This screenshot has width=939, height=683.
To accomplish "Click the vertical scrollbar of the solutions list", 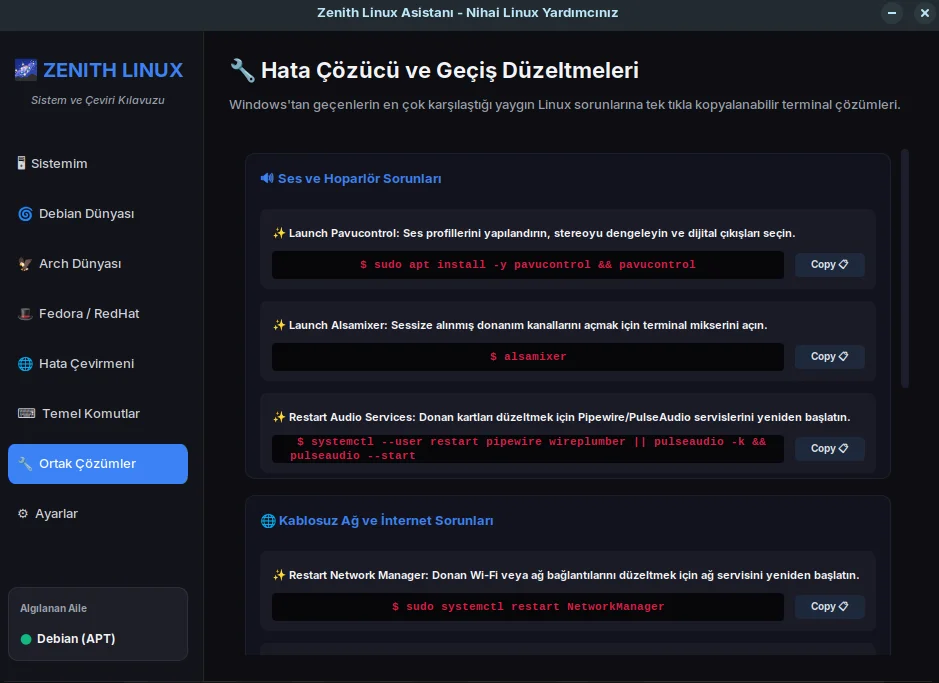I will pos(905,268).
